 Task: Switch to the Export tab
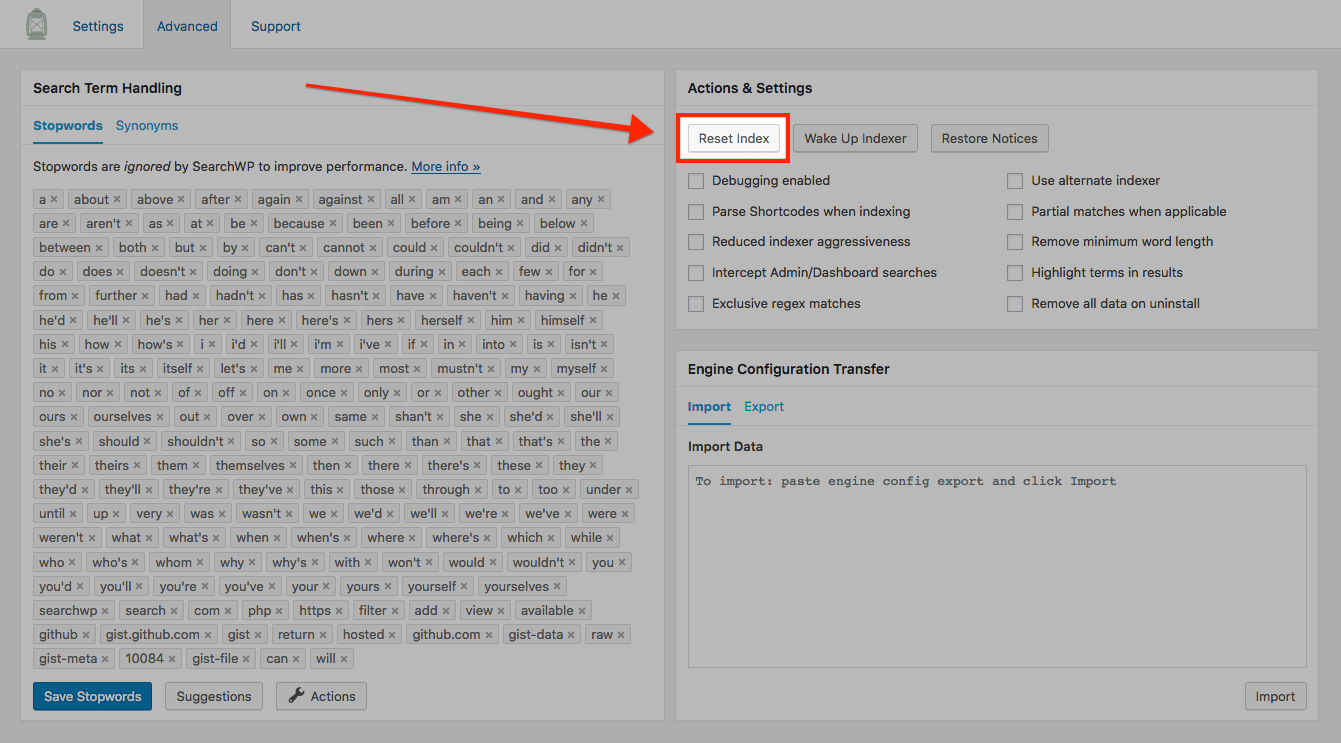pos(763,407)
